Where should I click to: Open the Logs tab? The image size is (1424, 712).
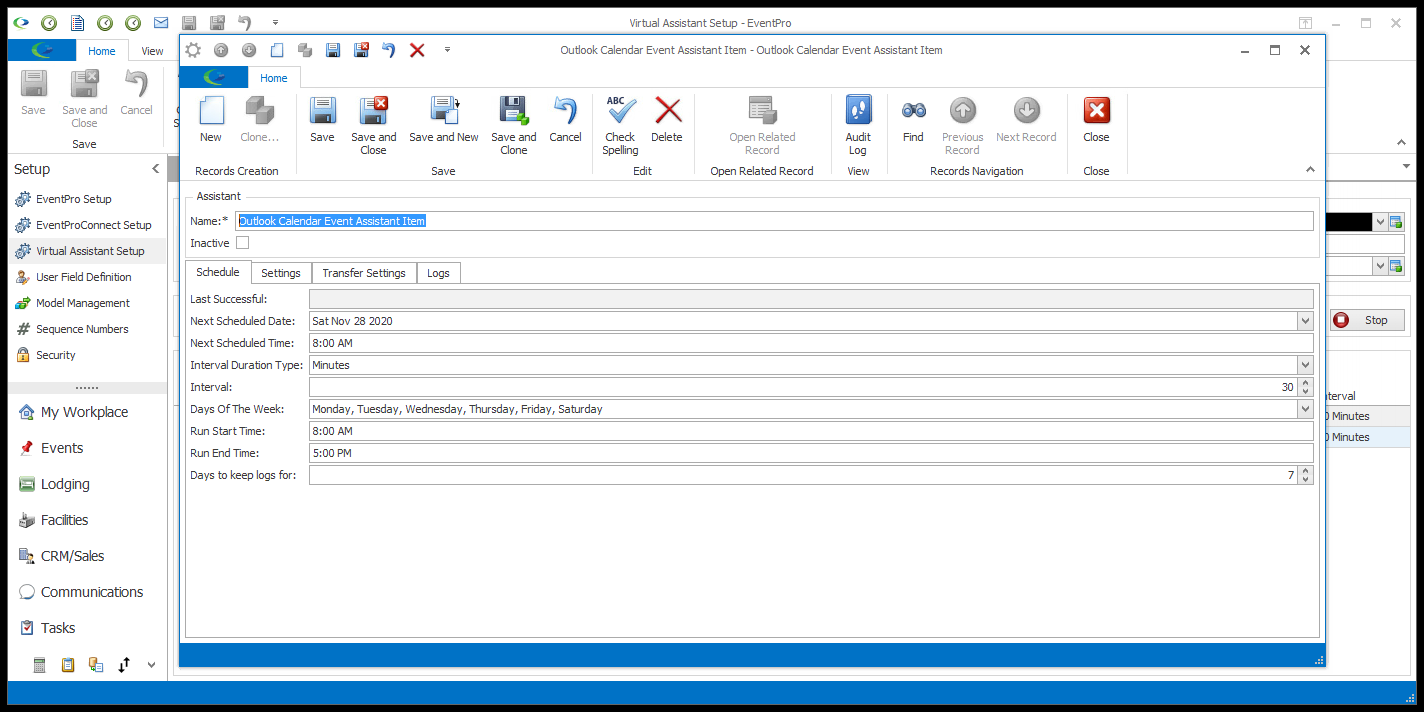[438, 273]
